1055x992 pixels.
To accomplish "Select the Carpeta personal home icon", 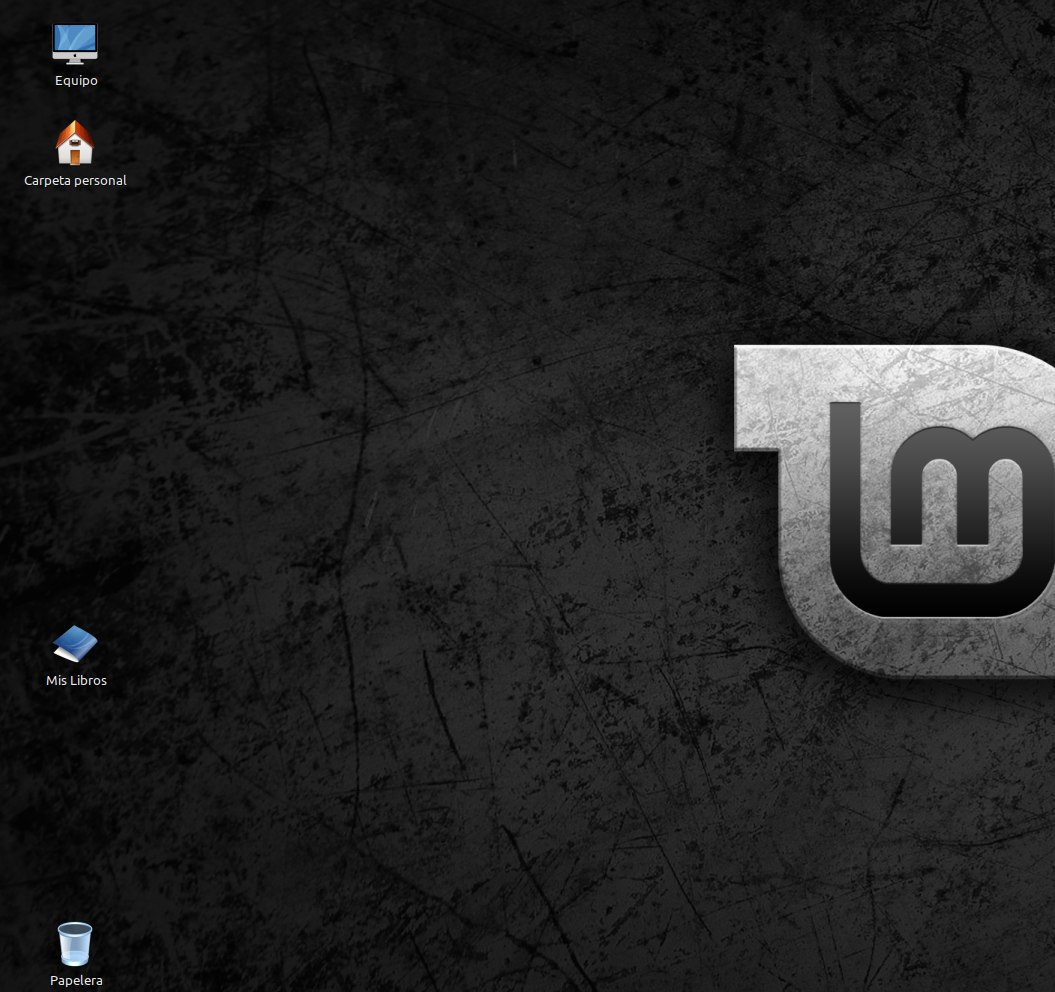I will [75, 142].
